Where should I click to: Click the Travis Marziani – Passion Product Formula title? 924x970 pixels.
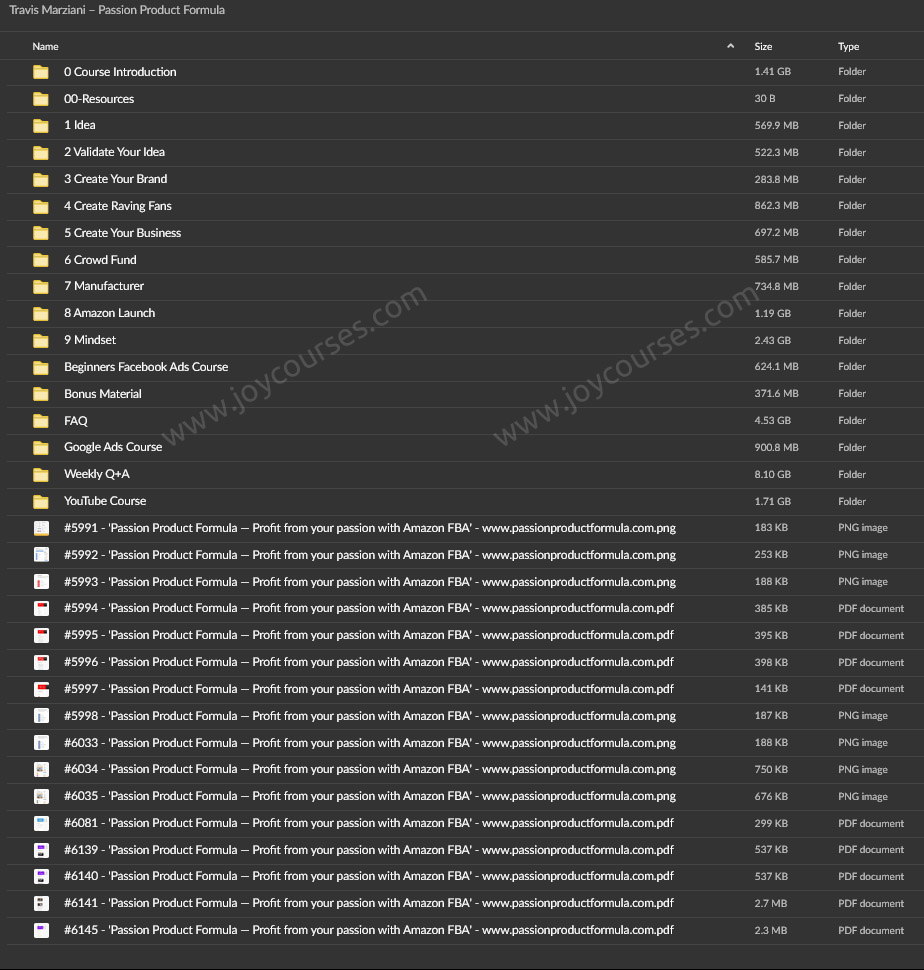(117, 10)
